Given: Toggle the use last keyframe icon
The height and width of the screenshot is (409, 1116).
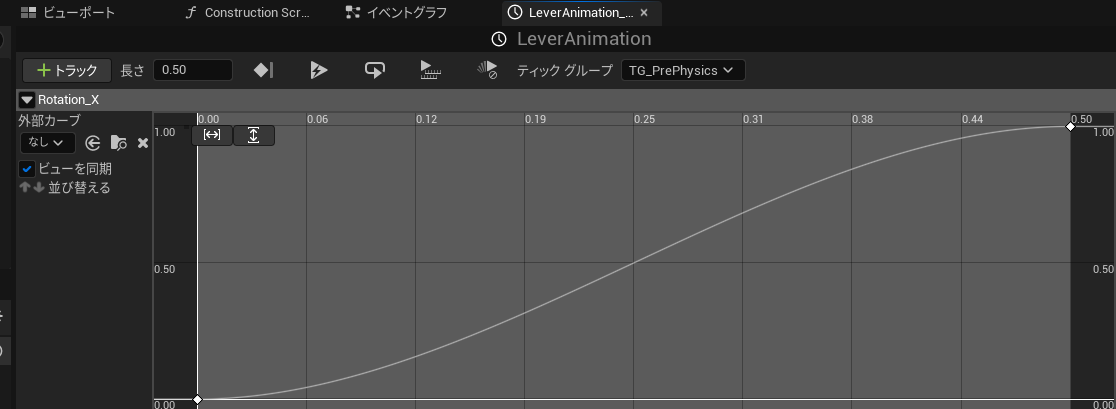Looking at the screenshot, I should [x=263, y=70].
